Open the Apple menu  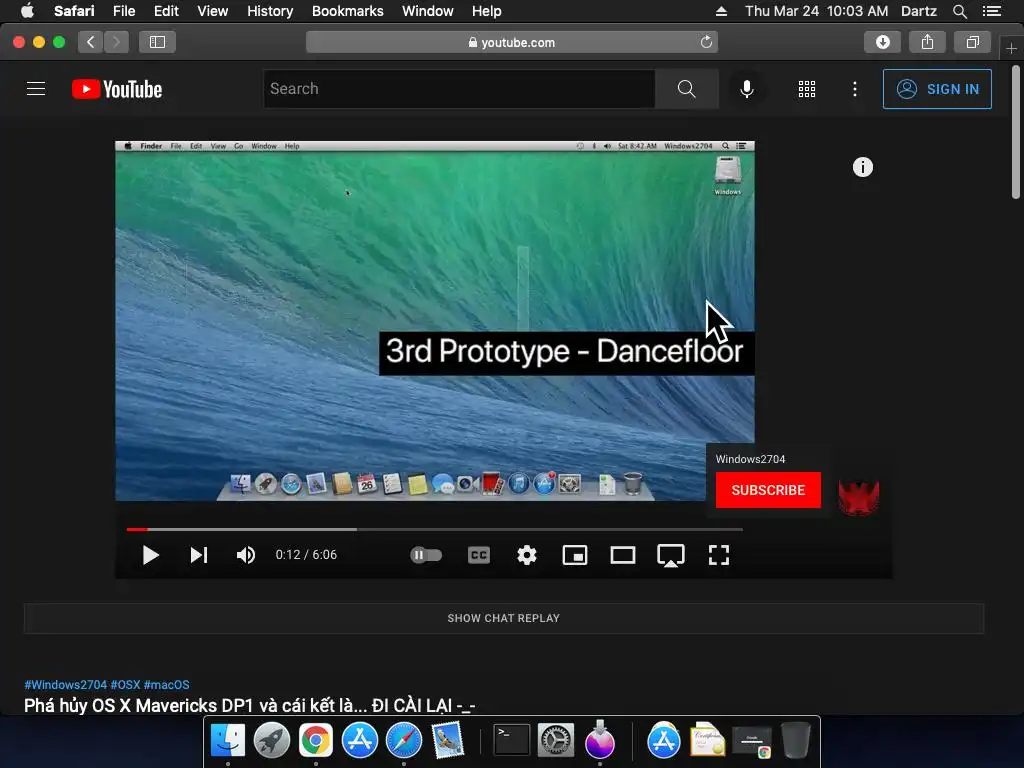pos(27,11)
